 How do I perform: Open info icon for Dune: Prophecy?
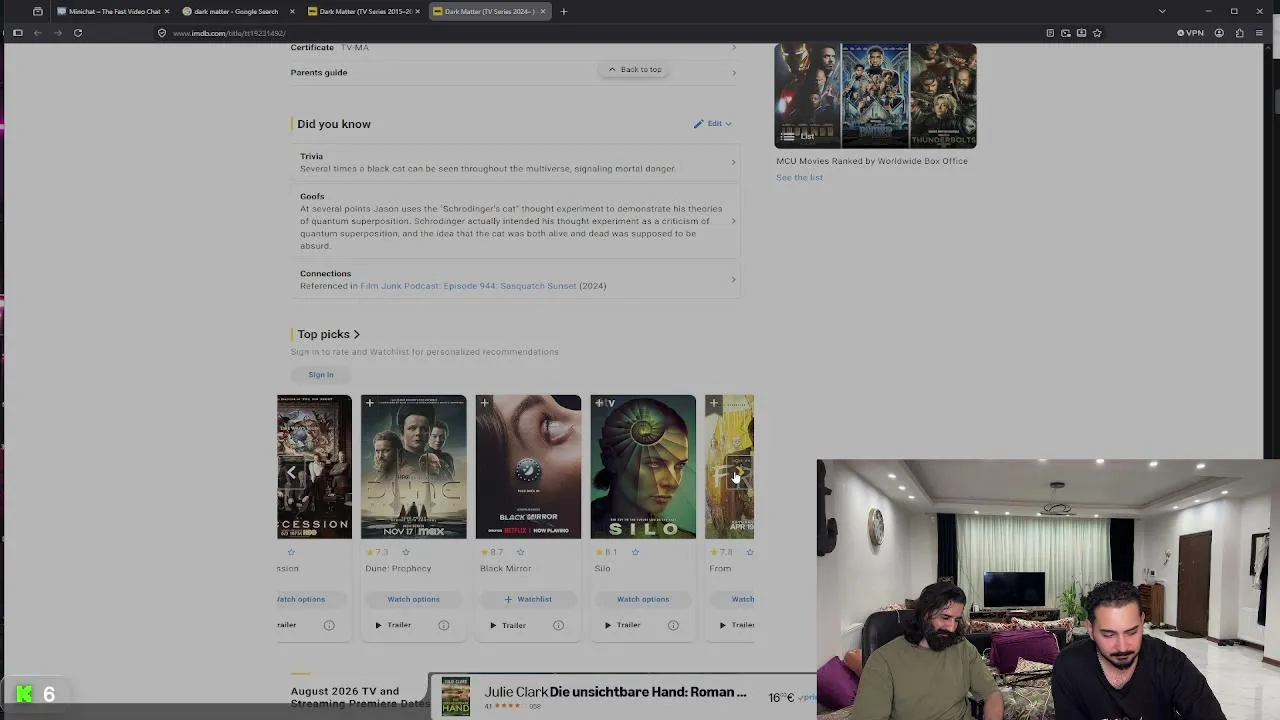coord(444,625)
